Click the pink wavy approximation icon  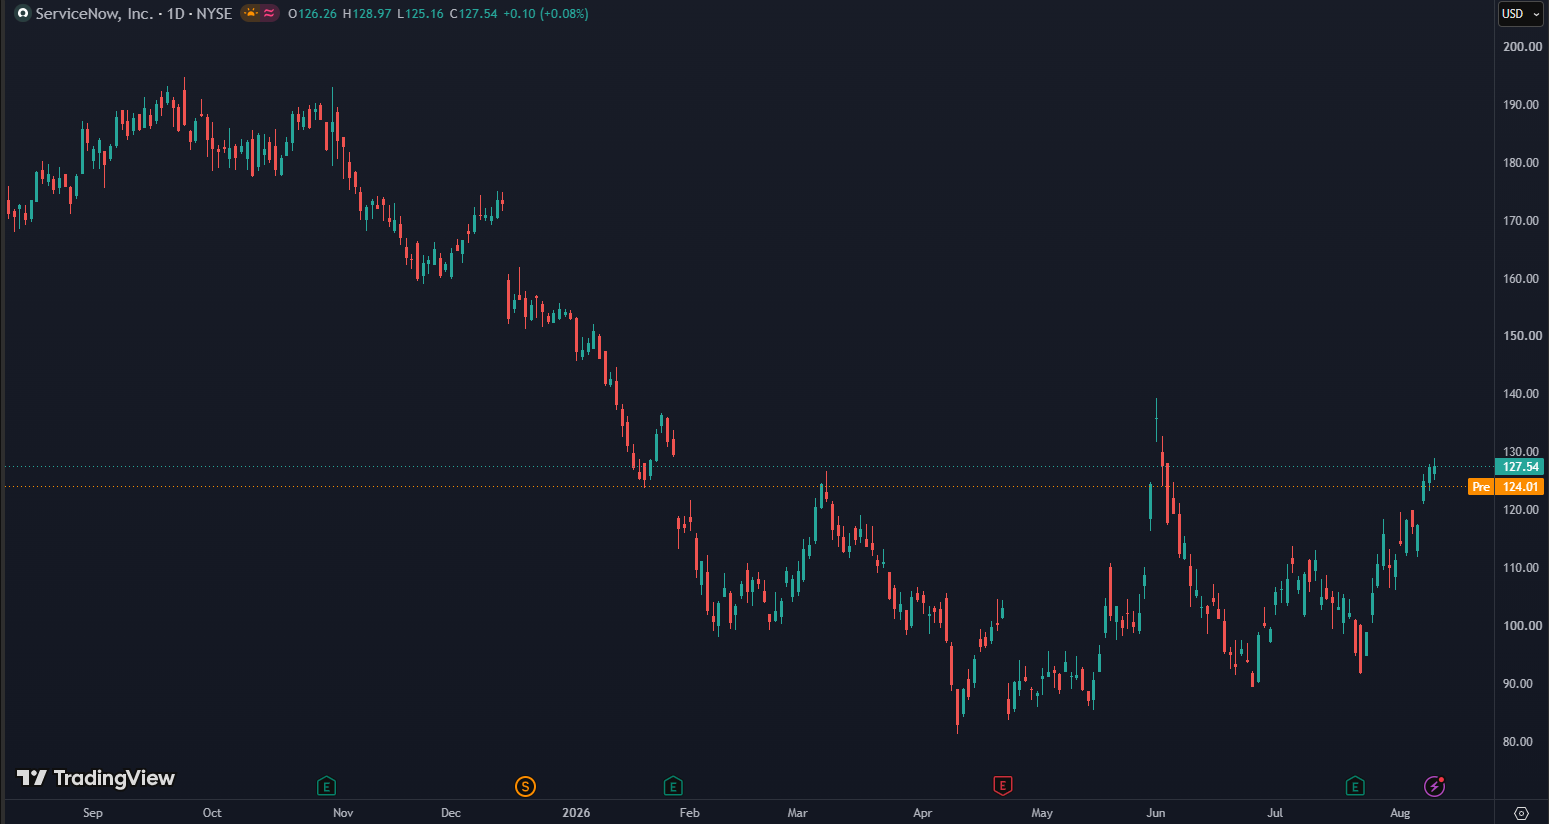[x=269, y=13]
